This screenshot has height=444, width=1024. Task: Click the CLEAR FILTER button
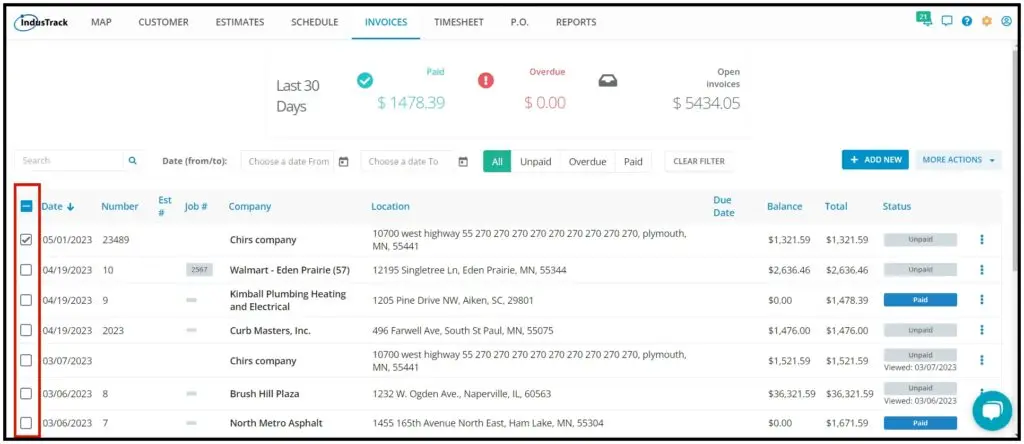(699, 161)
